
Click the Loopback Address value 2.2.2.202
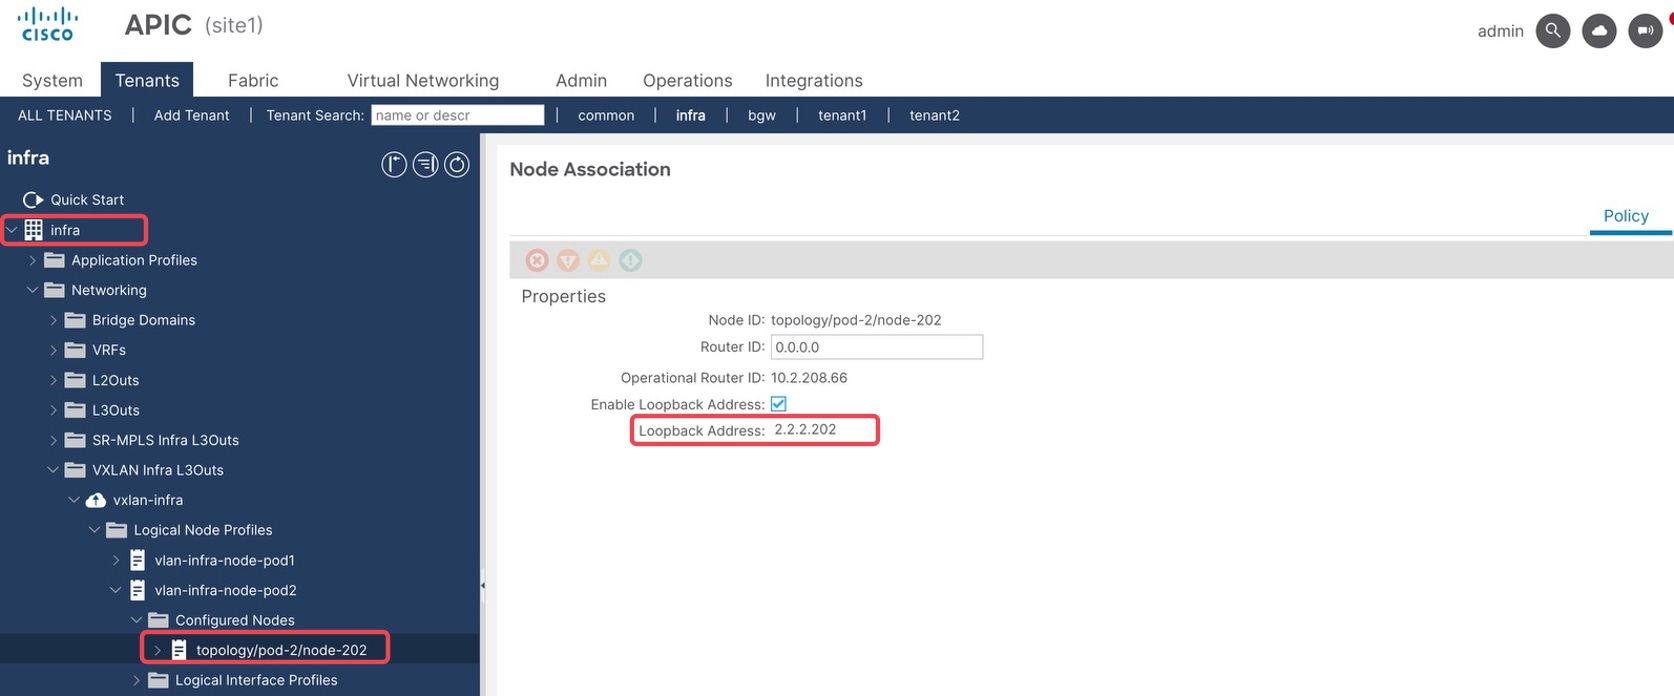click(805, 430)
